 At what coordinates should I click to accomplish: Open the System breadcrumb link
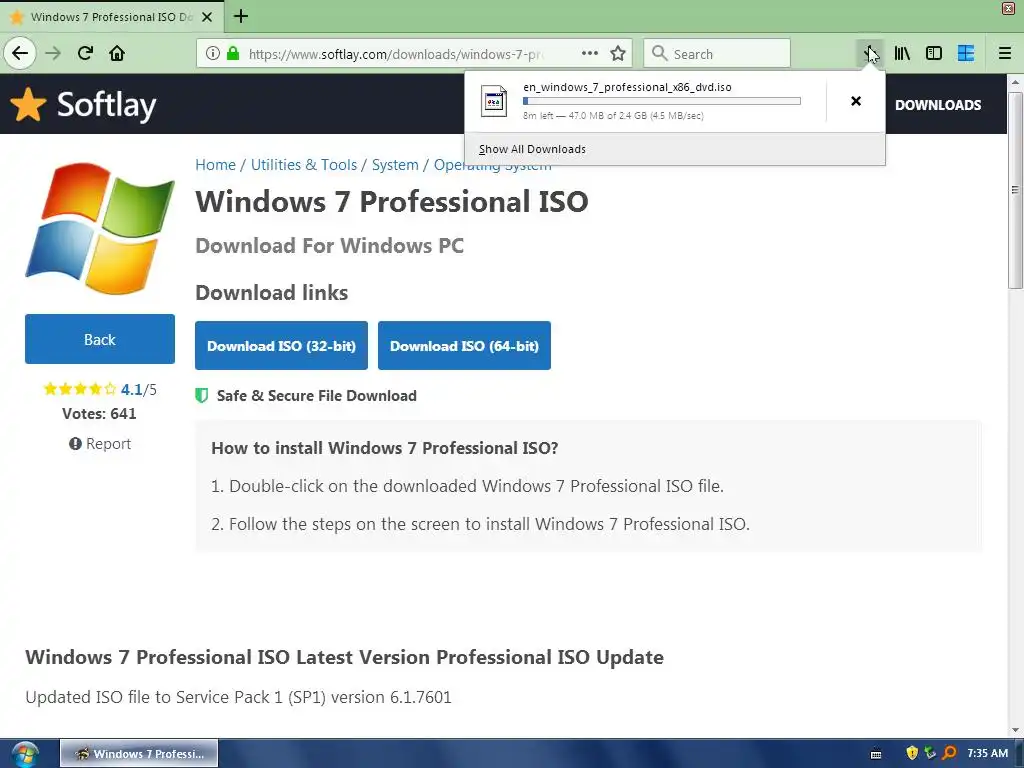[x=395, y=165]
